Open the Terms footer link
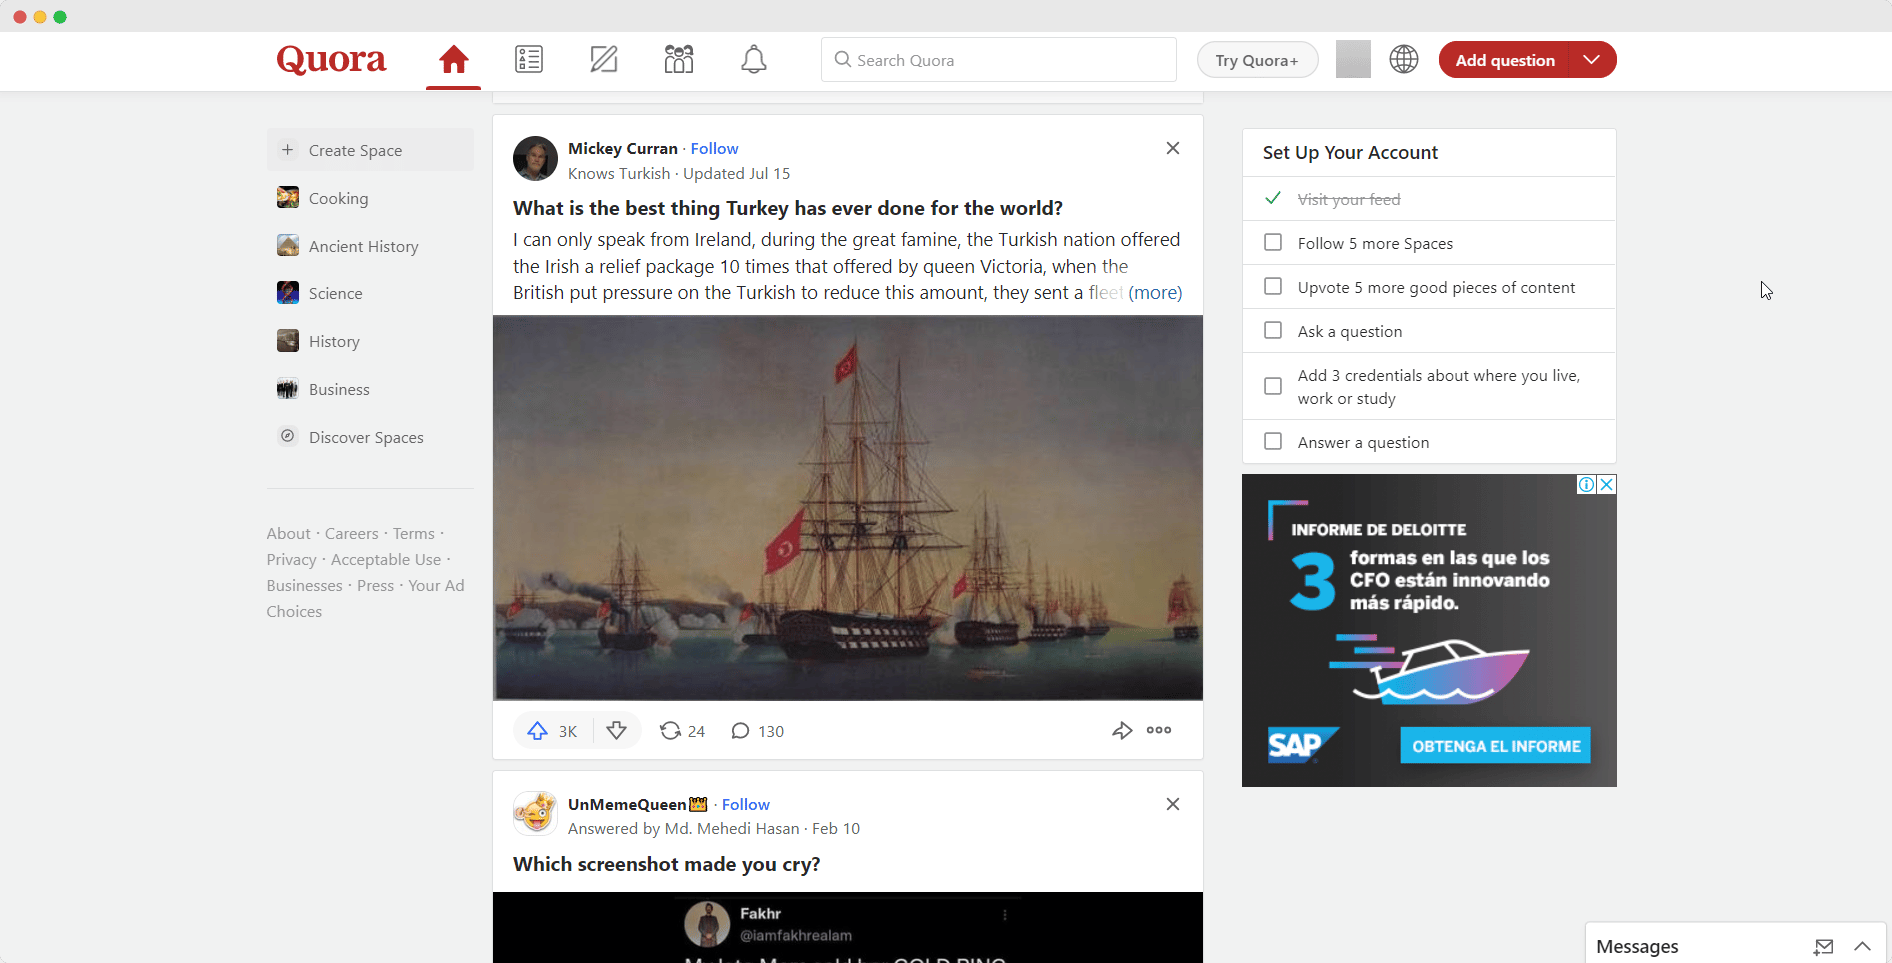1892x963 pixels. 414,534
